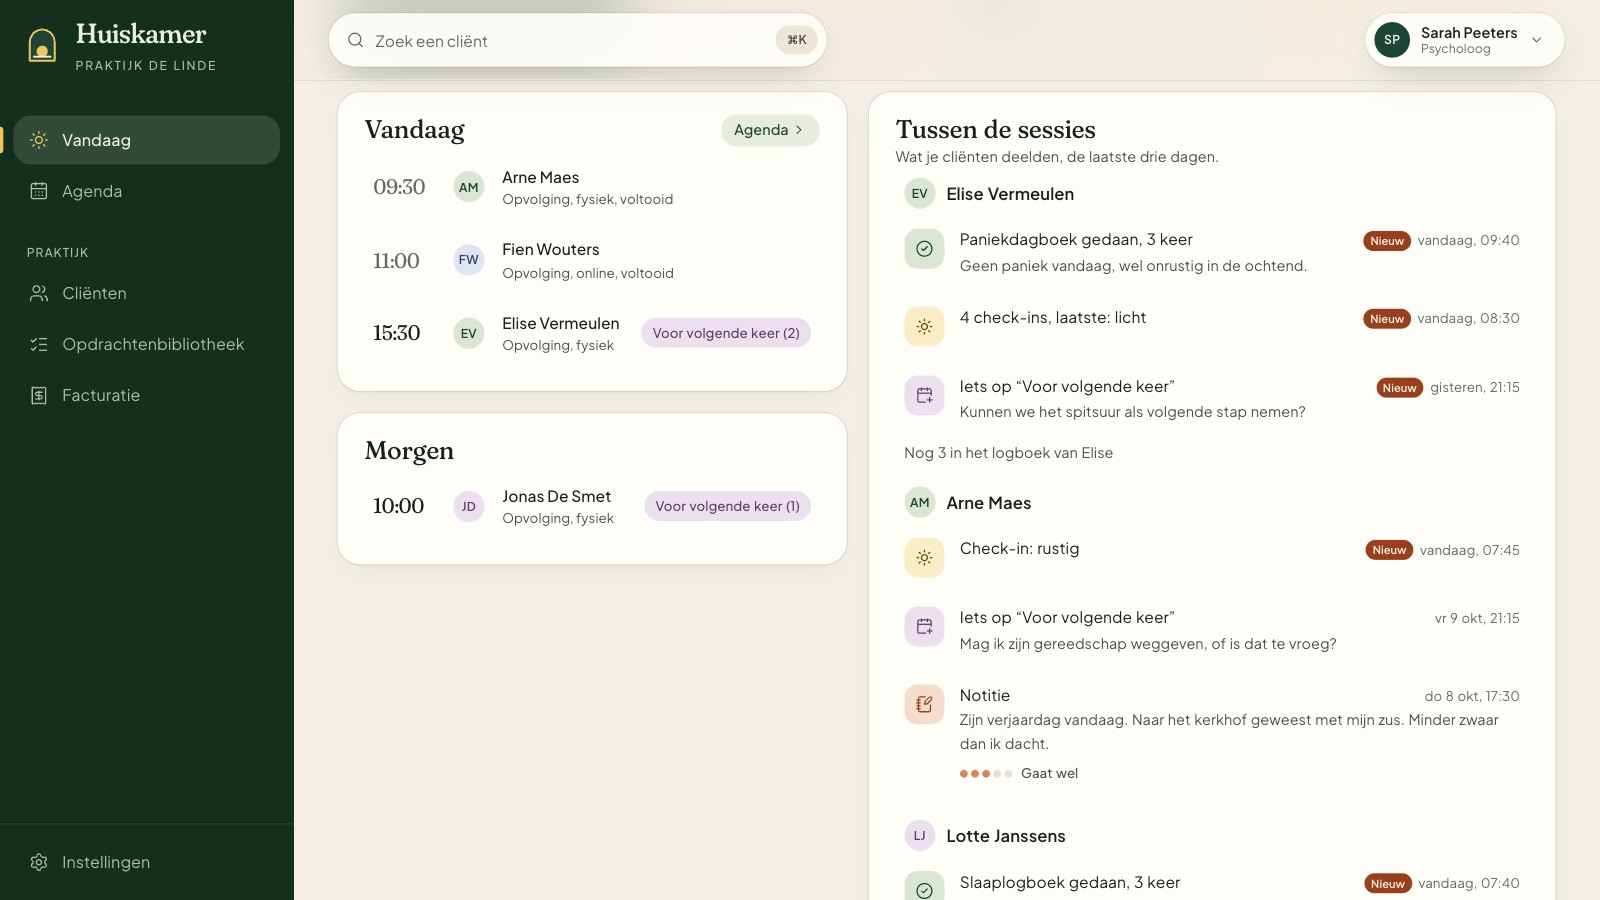Click the ⌘K shortcut badge
This screenshot has height=900, width=1600.
point(797,40)
